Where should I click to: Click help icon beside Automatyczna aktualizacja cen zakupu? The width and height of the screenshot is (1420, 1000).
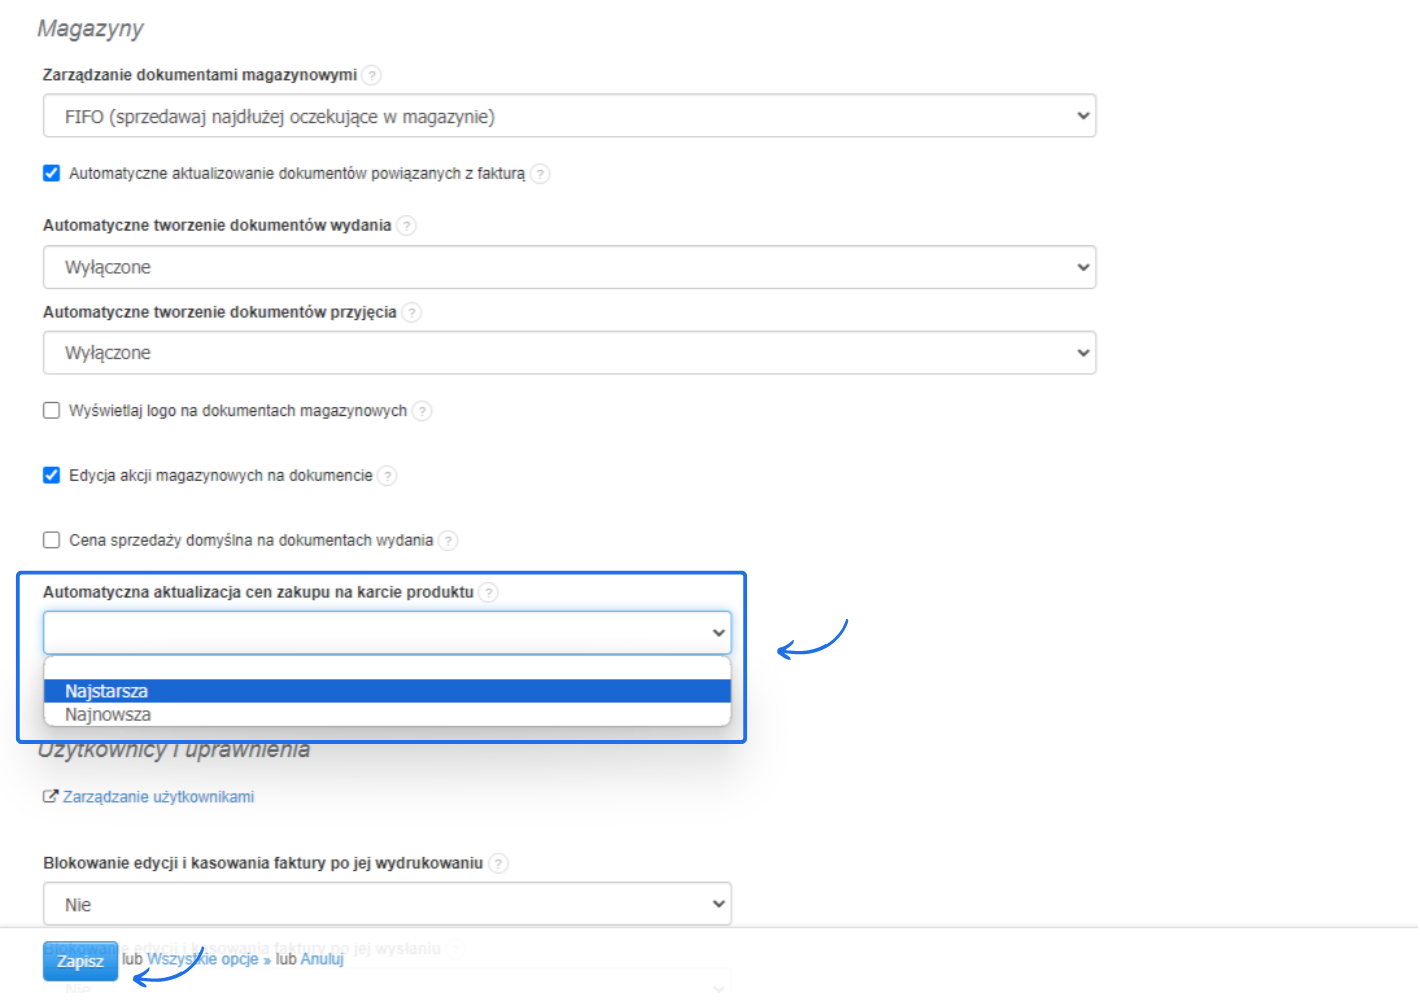click(488, 592)
